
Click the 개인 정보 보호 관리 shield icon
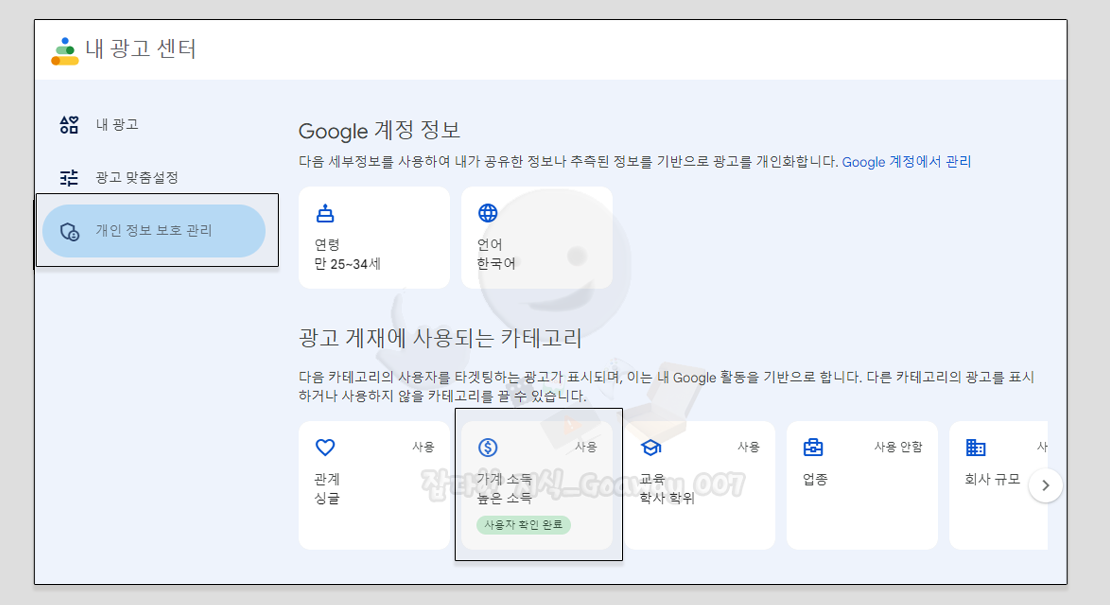coord(69,231)
